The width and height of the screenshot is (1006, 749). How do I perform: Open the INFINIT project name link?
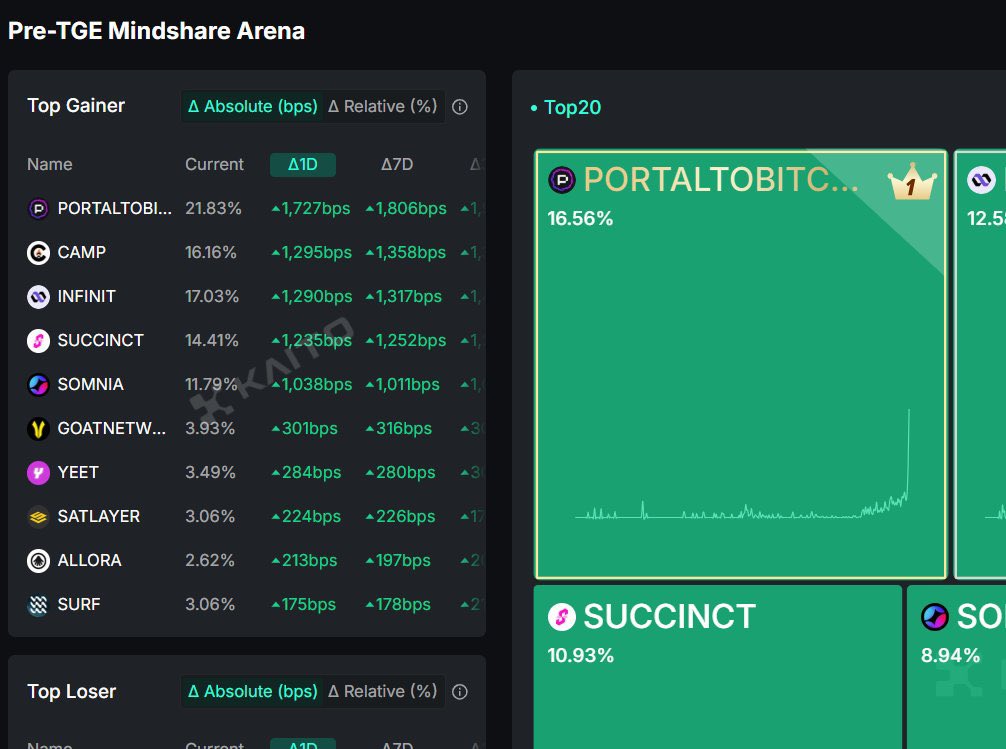point(87,297)
